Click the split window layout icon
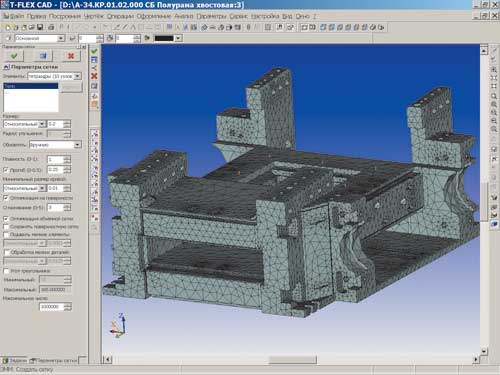500x375 pixels. 313,27
